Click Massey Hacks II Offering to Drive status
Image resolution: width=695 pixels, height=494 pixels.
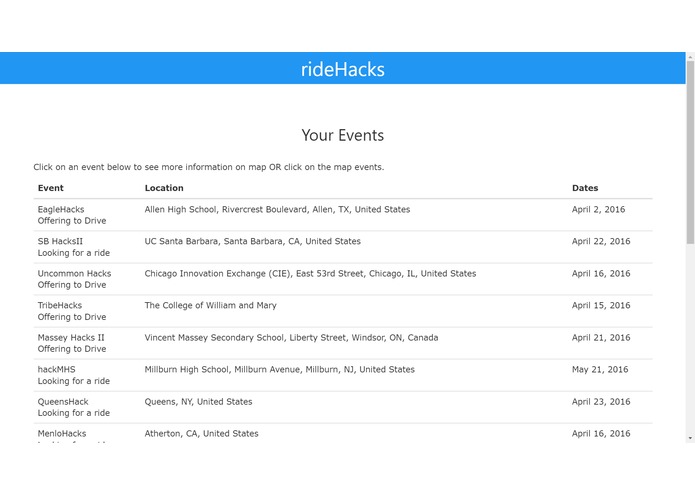coord(72,349)
